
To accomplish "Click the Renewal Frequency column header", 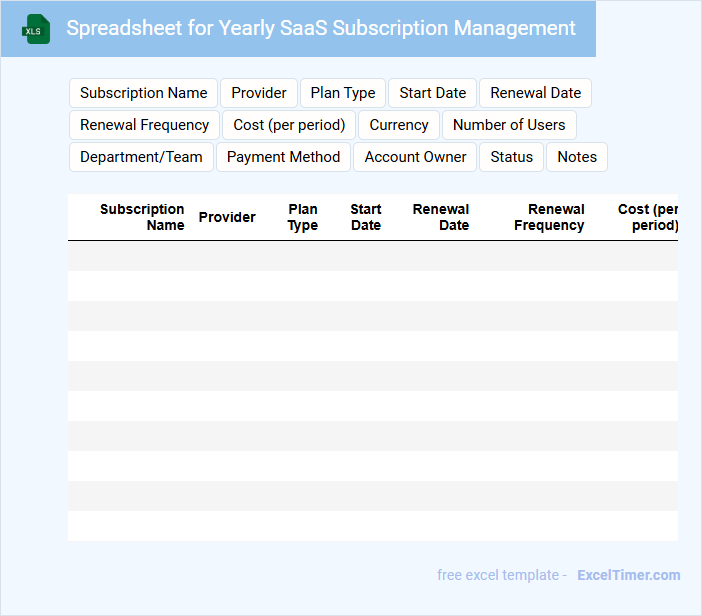I will coord(549,217).
